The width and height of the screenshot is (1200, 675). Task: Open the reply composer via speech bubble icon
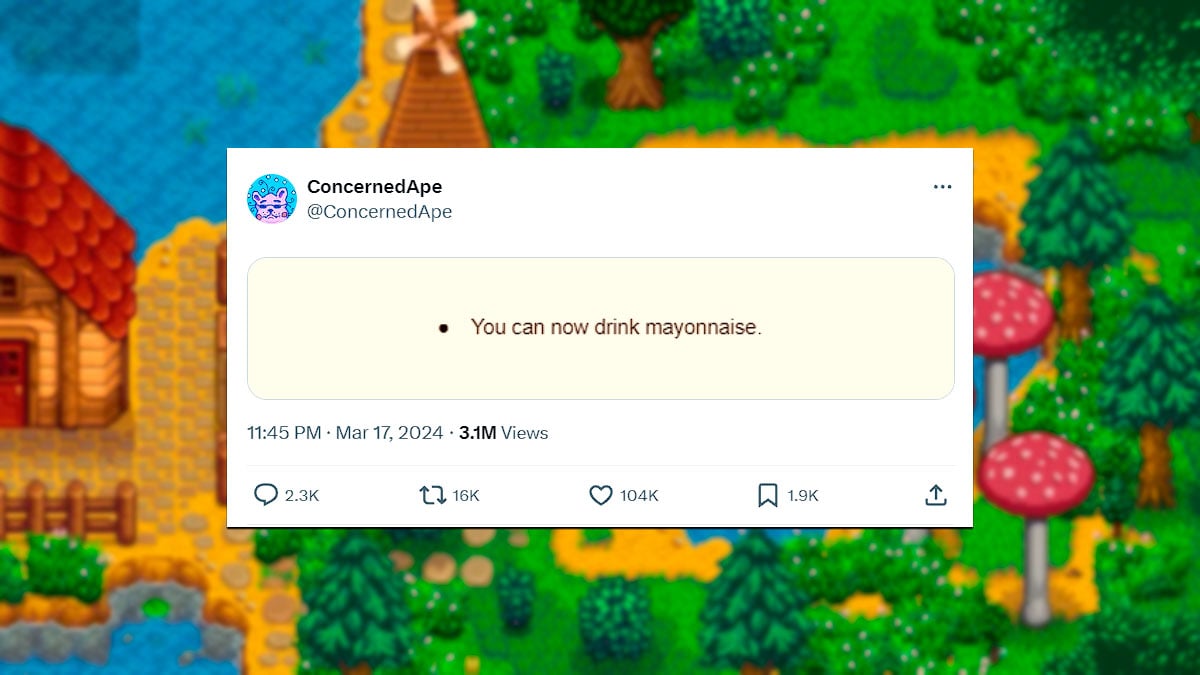(266, 494)
